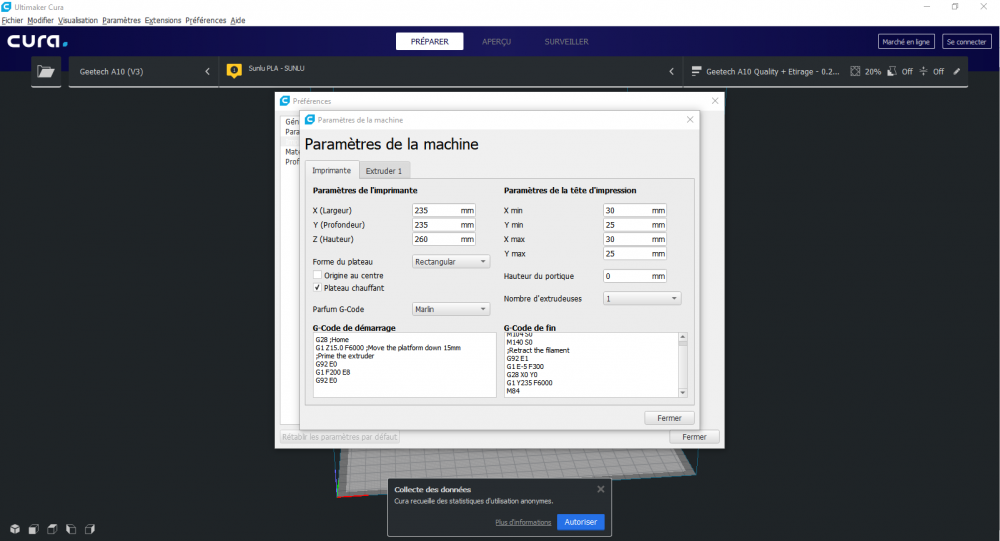Open the Paramètres menu

coord(121,20)
